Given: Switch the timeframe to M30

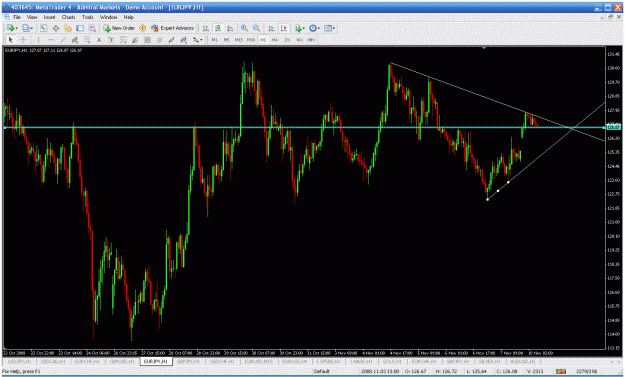Looking at the screenshot, I should coord(251,40).
